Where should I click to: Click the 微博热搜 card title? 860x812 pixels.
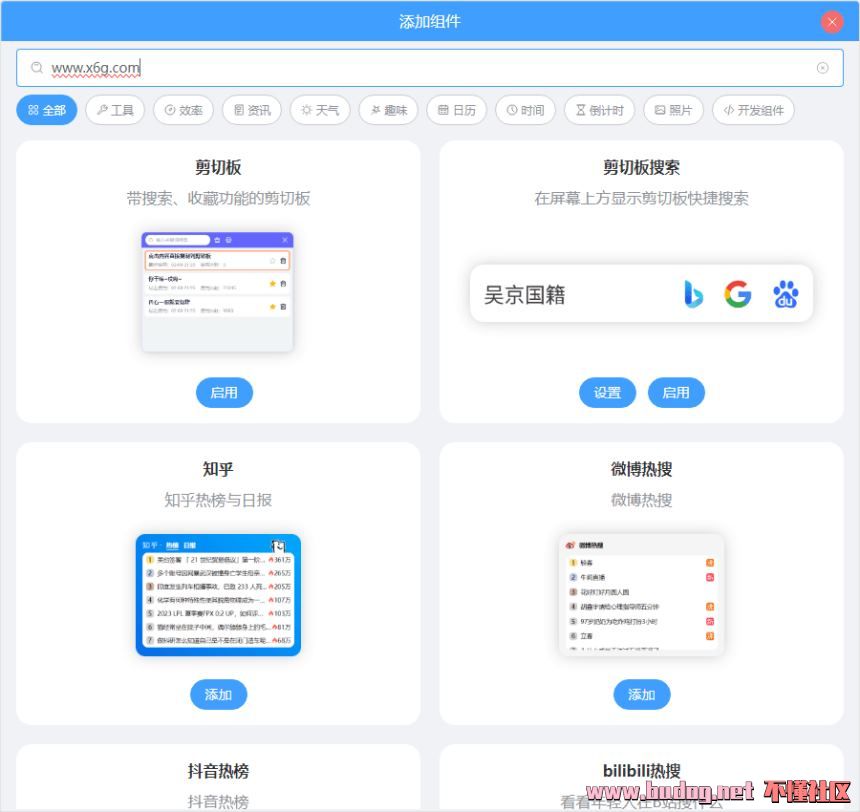[641, 469]
